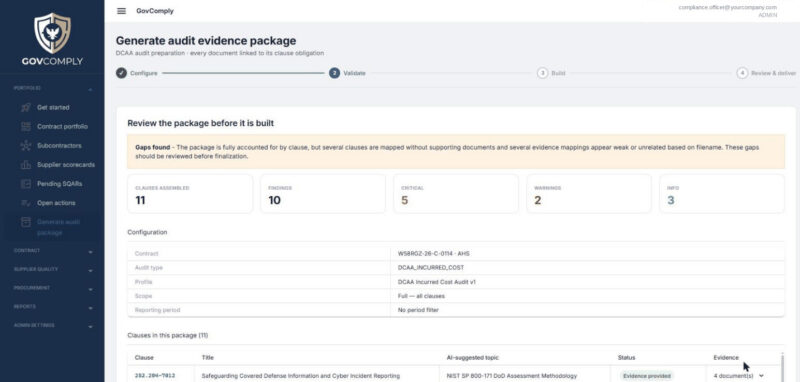
Task: Expand the 4 document(s) evidence row chevron
Action: [x=762, y=376]
